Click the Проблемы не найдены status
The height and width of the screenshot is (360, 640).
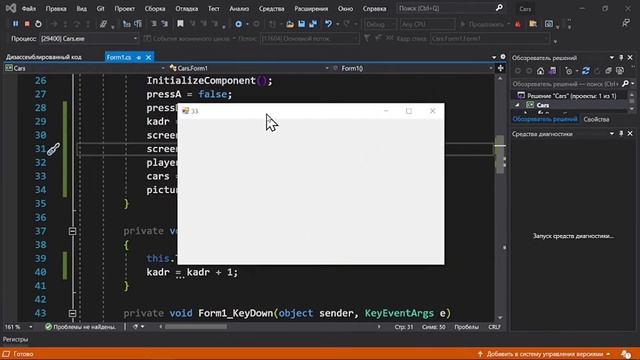[x=80, y=327]
